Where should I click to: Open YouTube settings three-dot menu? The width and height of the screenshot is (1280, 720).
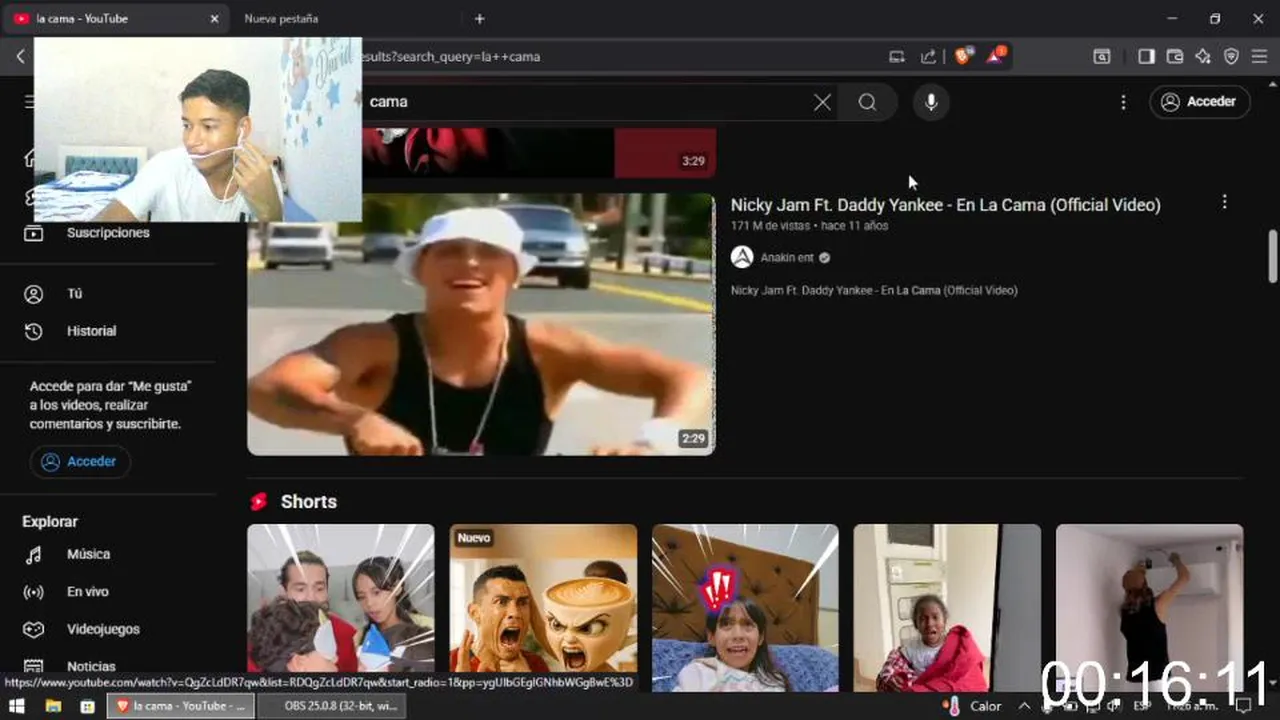pos(1123,102)
